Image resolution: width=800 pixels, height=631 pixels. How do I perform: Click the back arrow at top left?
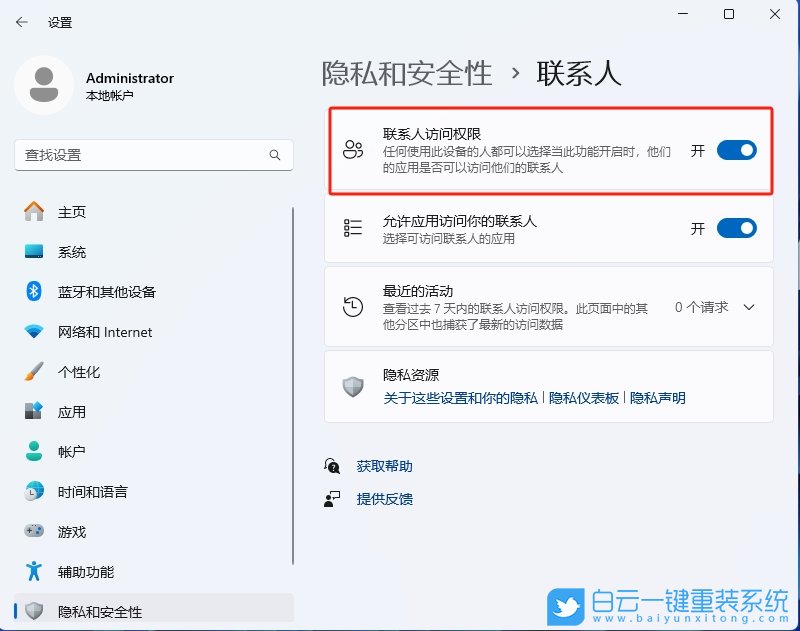[x=20, y=22]
